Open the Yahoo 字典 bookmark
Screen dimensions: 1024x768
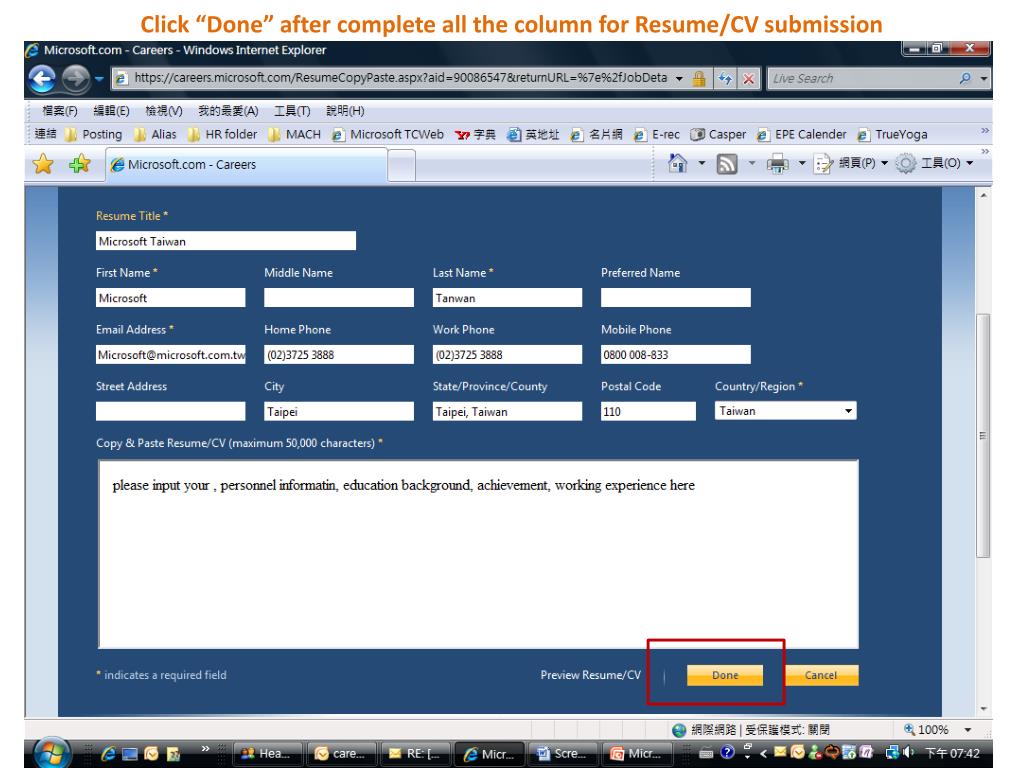coord(475,135)
